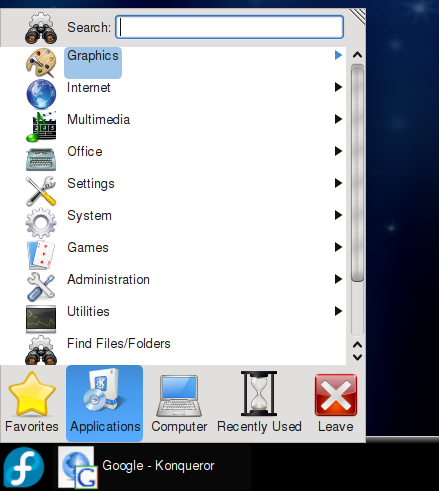Click the scroll up arrow atop scrollbar

click(x=357, y=55)
